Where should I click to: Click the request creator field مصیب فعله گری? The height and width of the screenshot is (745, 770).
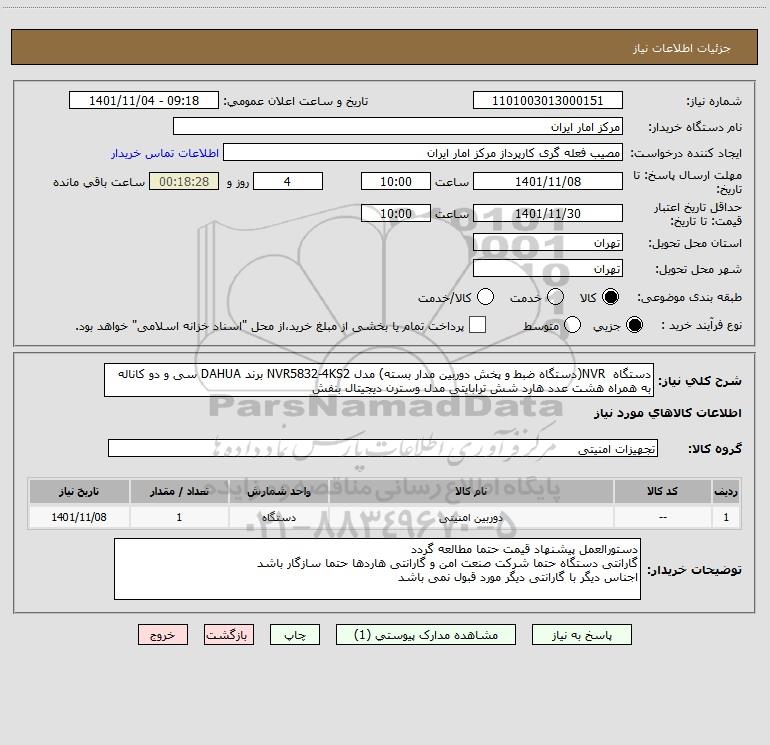(x=423, y=153)
